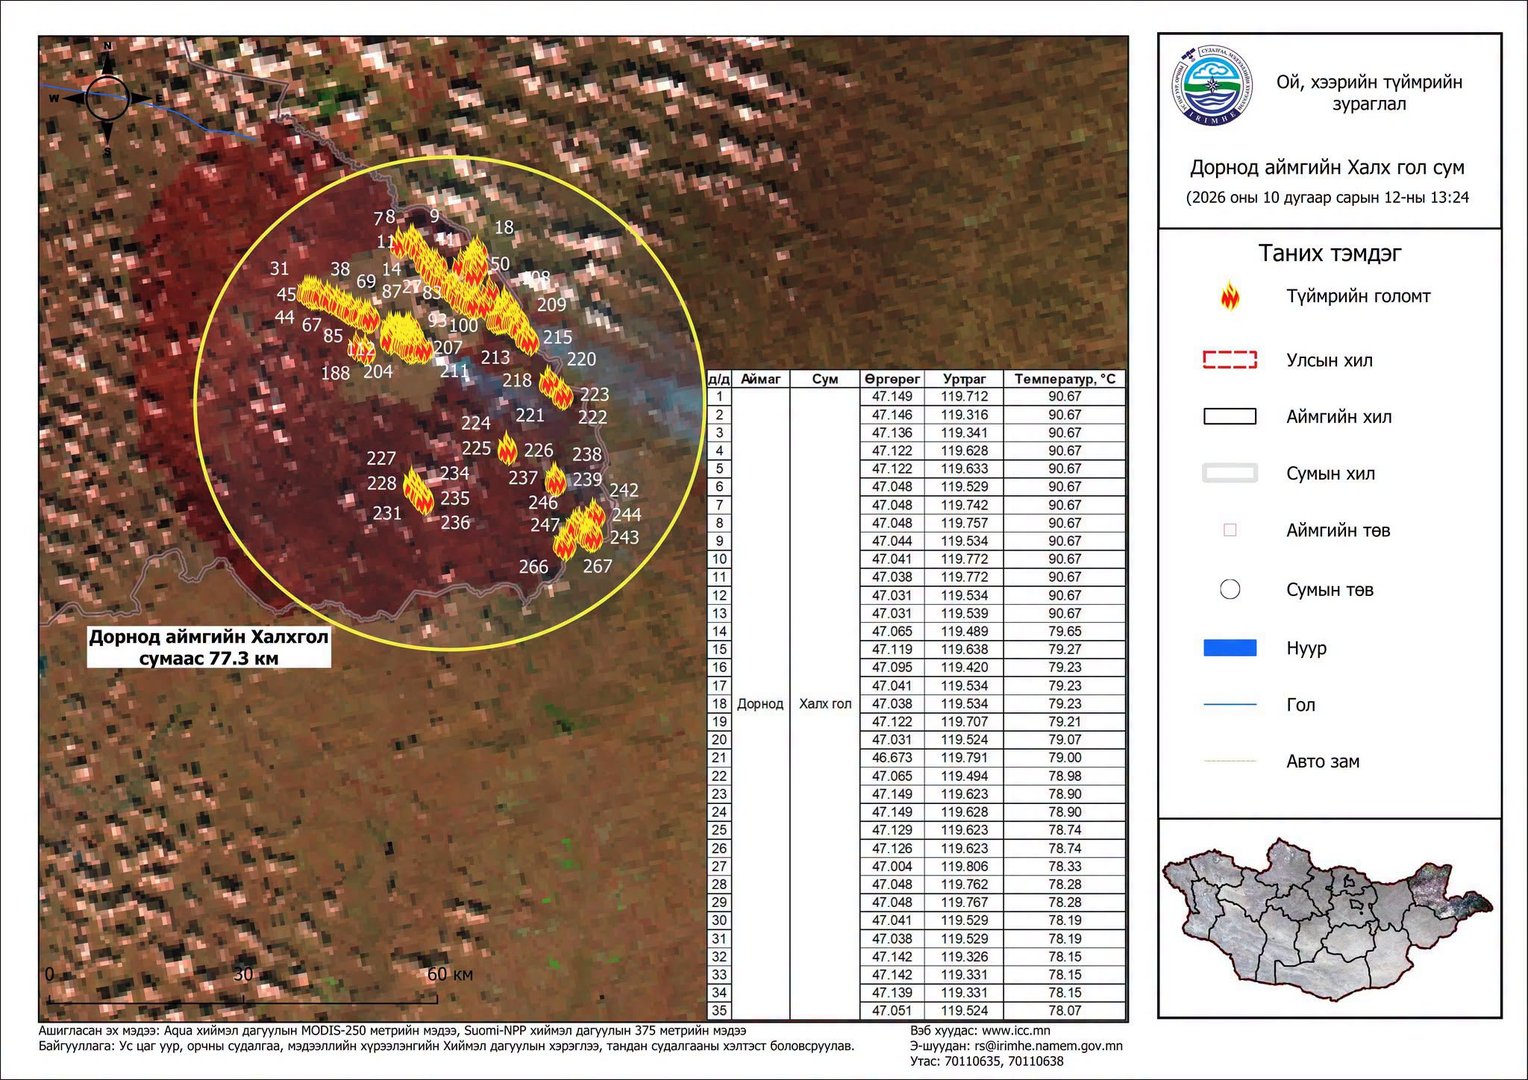Click the blue Гол river line symbol
This screenshot has width=1528, height=1080.
[x=1230, y=705]
